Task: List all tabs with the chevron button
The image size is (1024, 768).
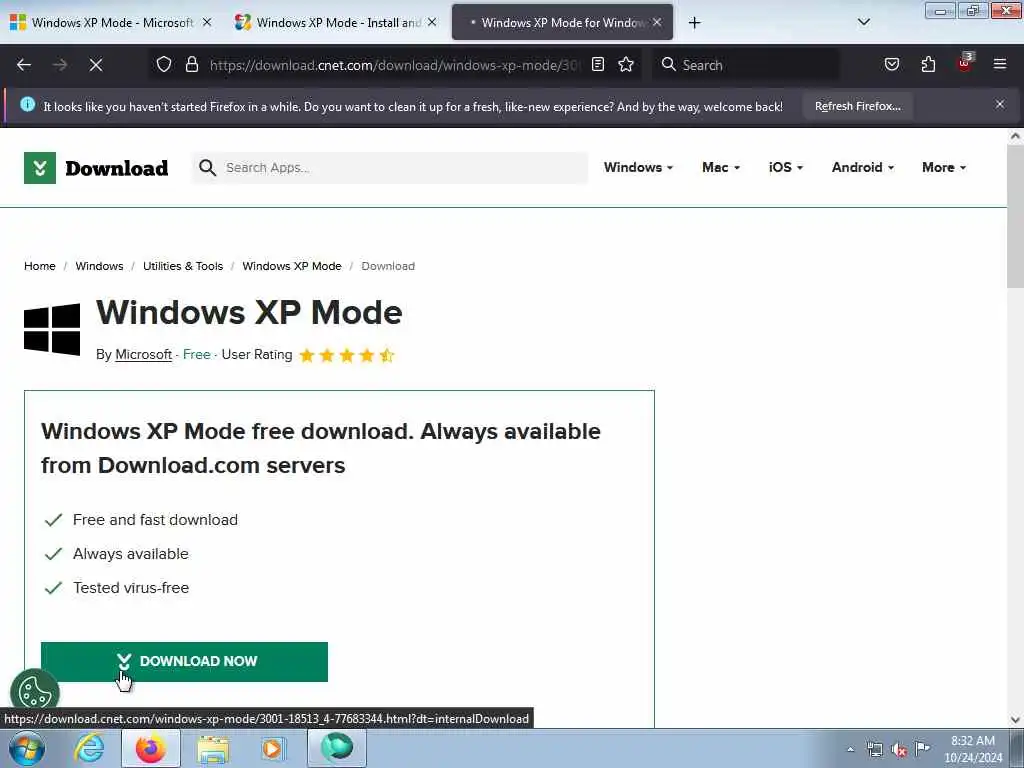Action: [x=863, y=22]
